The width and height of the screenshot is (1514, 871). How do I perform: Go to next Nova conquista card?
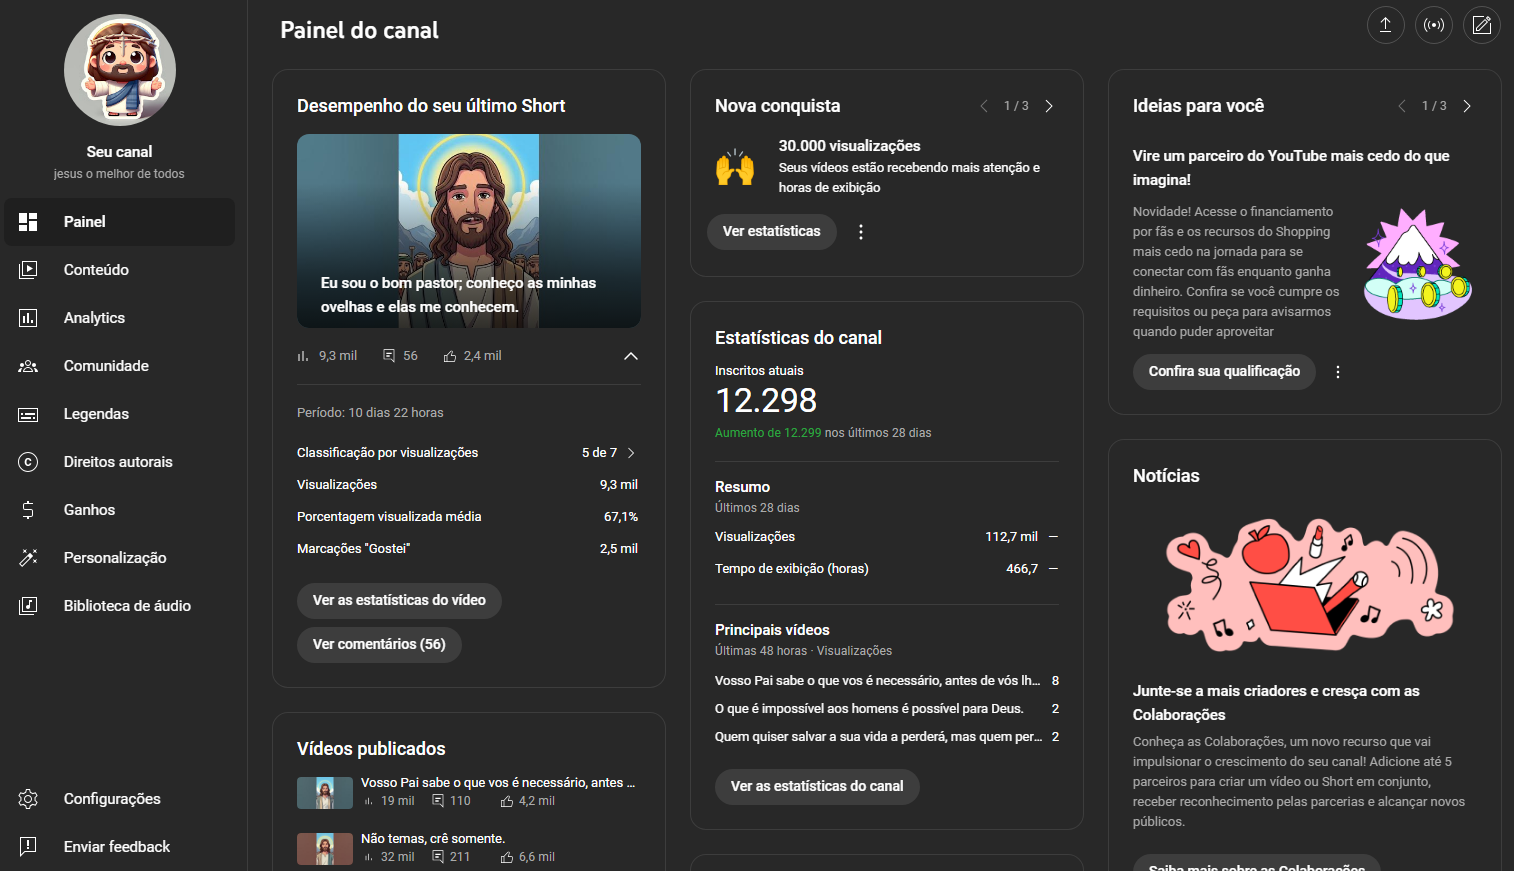(1048, 106)
